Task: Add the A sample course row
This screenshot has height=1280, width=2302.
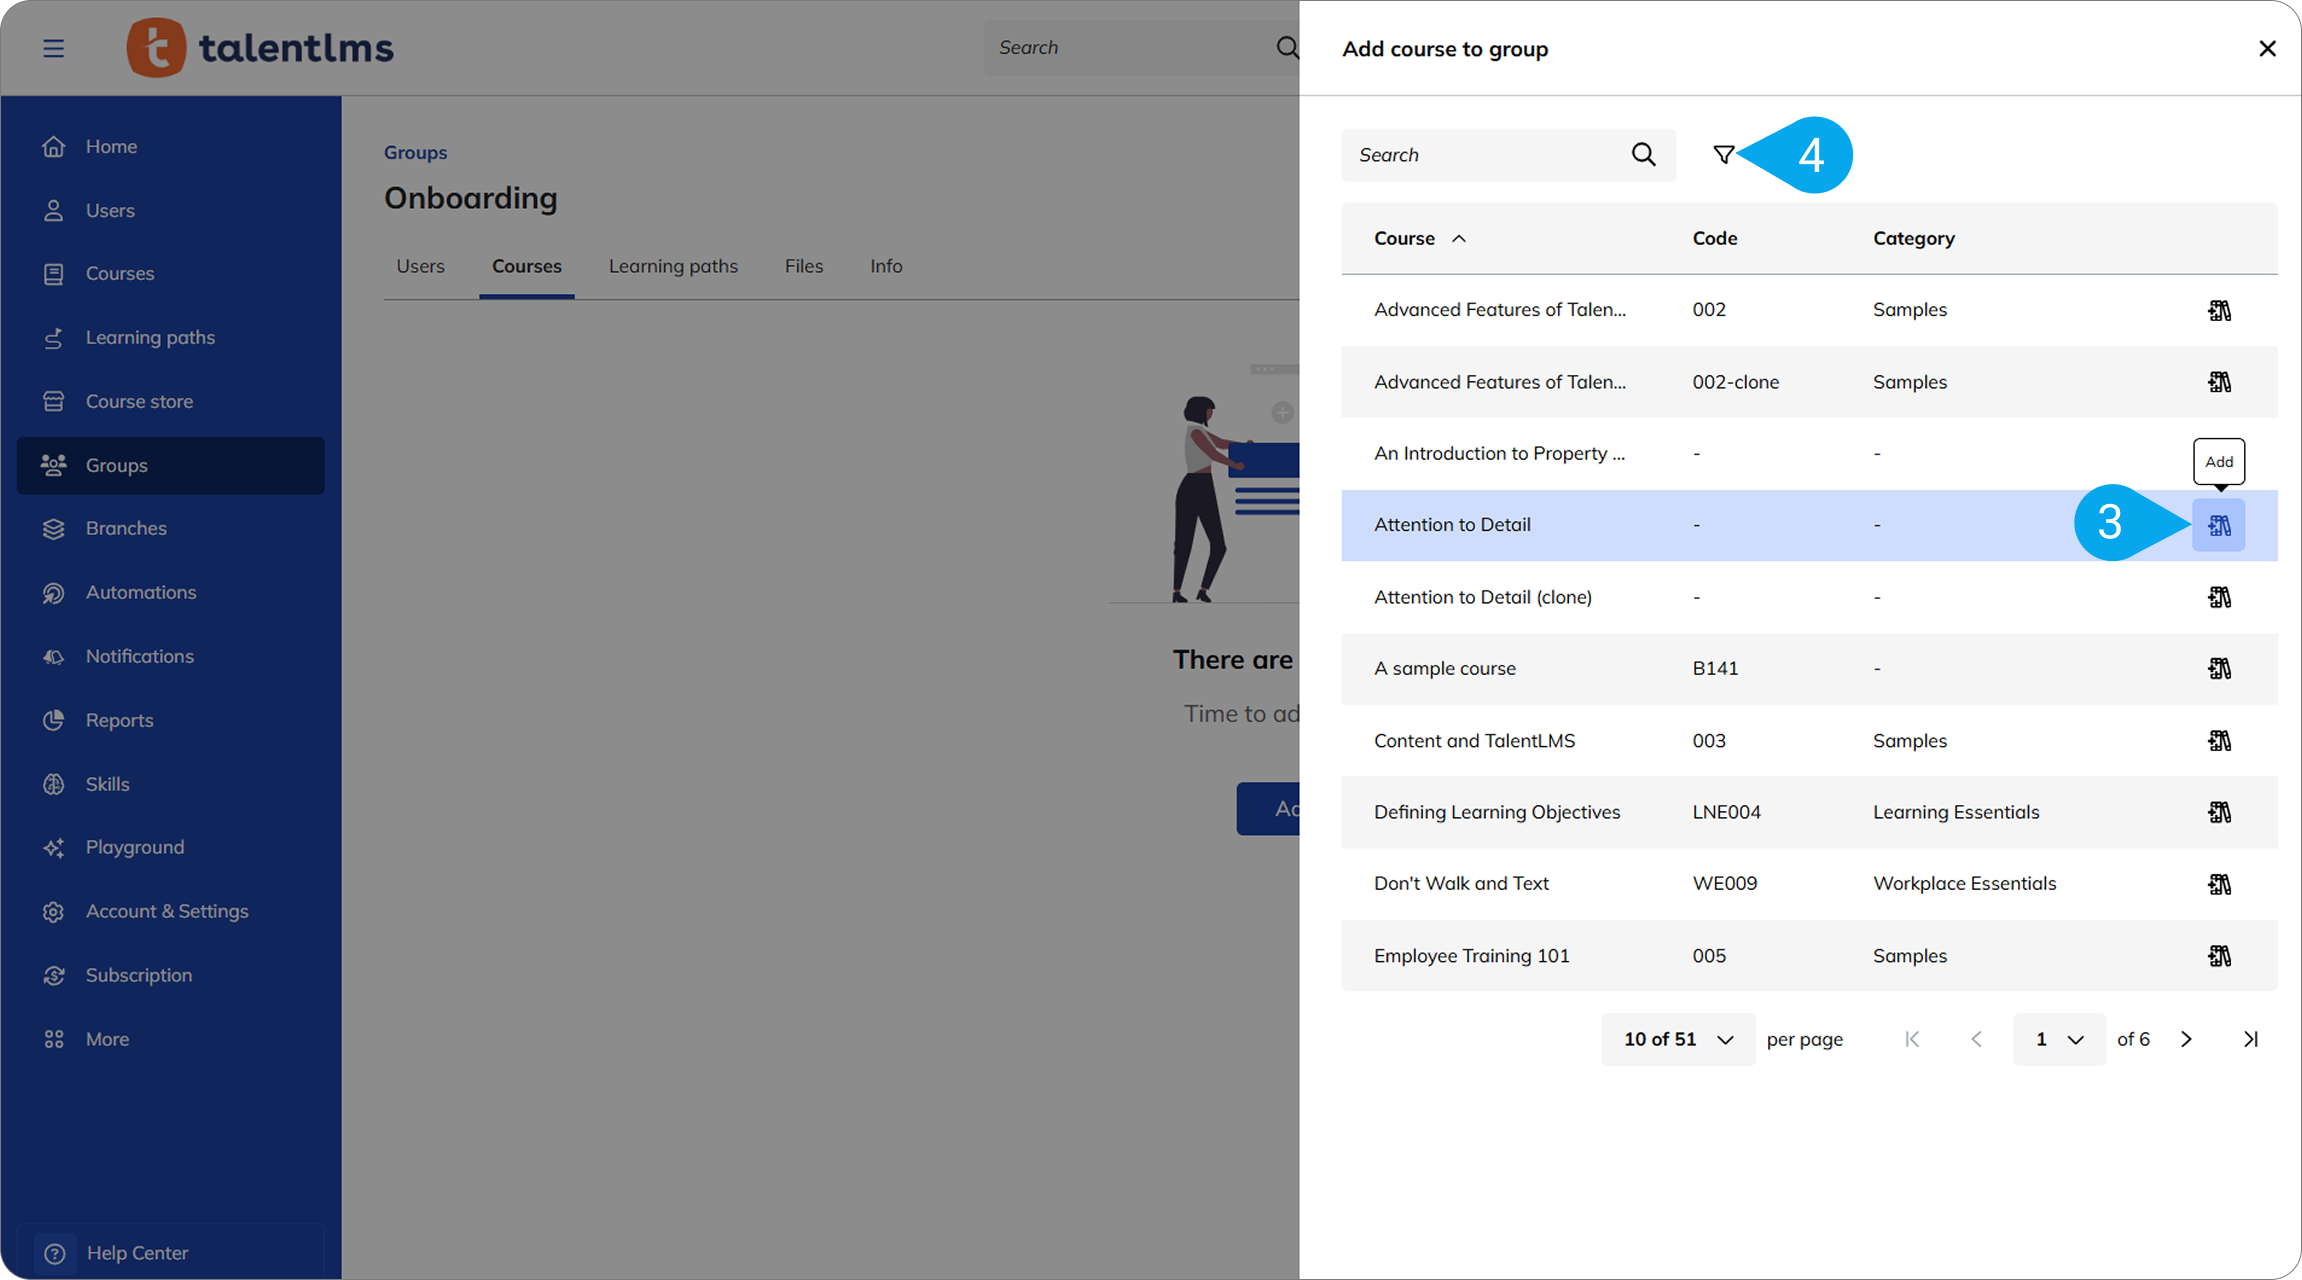Action: tap(2219, 669)
